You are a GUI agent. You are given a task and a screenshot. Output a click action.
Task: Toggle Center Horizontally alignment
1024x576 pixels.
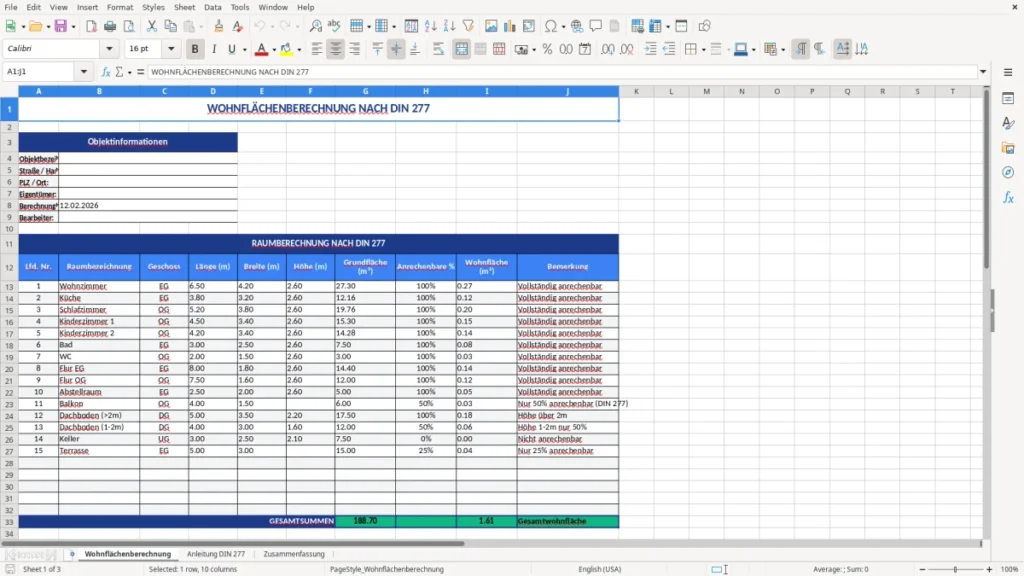pyautogui.click(x=336, y=49)
